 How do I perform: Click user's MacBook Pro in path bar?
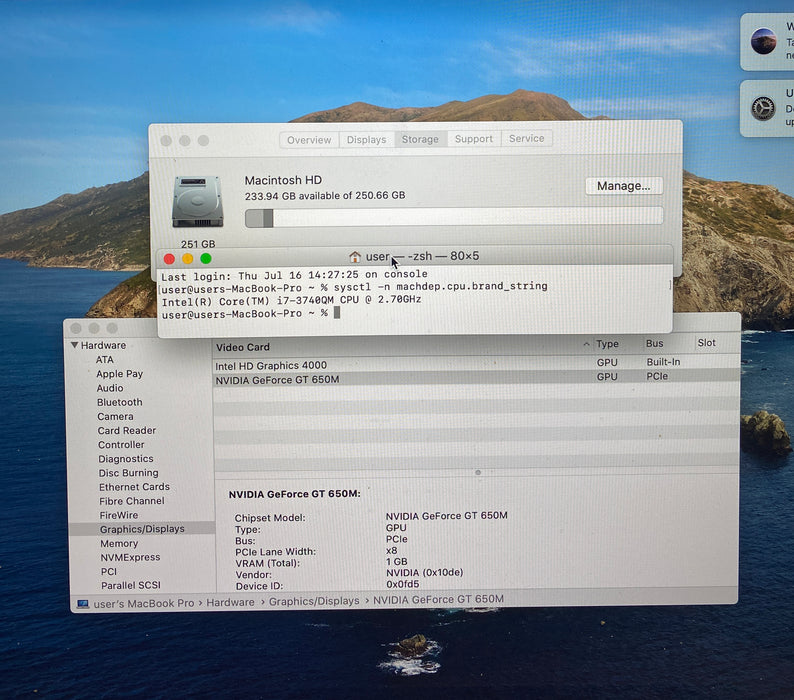pyautogui.click(x=144, y=603)
